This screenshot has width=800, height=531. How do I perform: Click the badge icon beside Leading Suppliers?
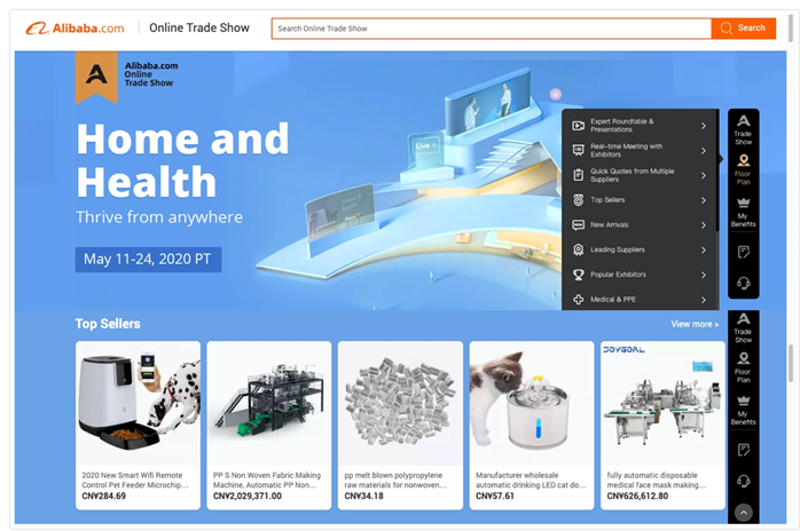pyautogui.click(x=578, y=249)
